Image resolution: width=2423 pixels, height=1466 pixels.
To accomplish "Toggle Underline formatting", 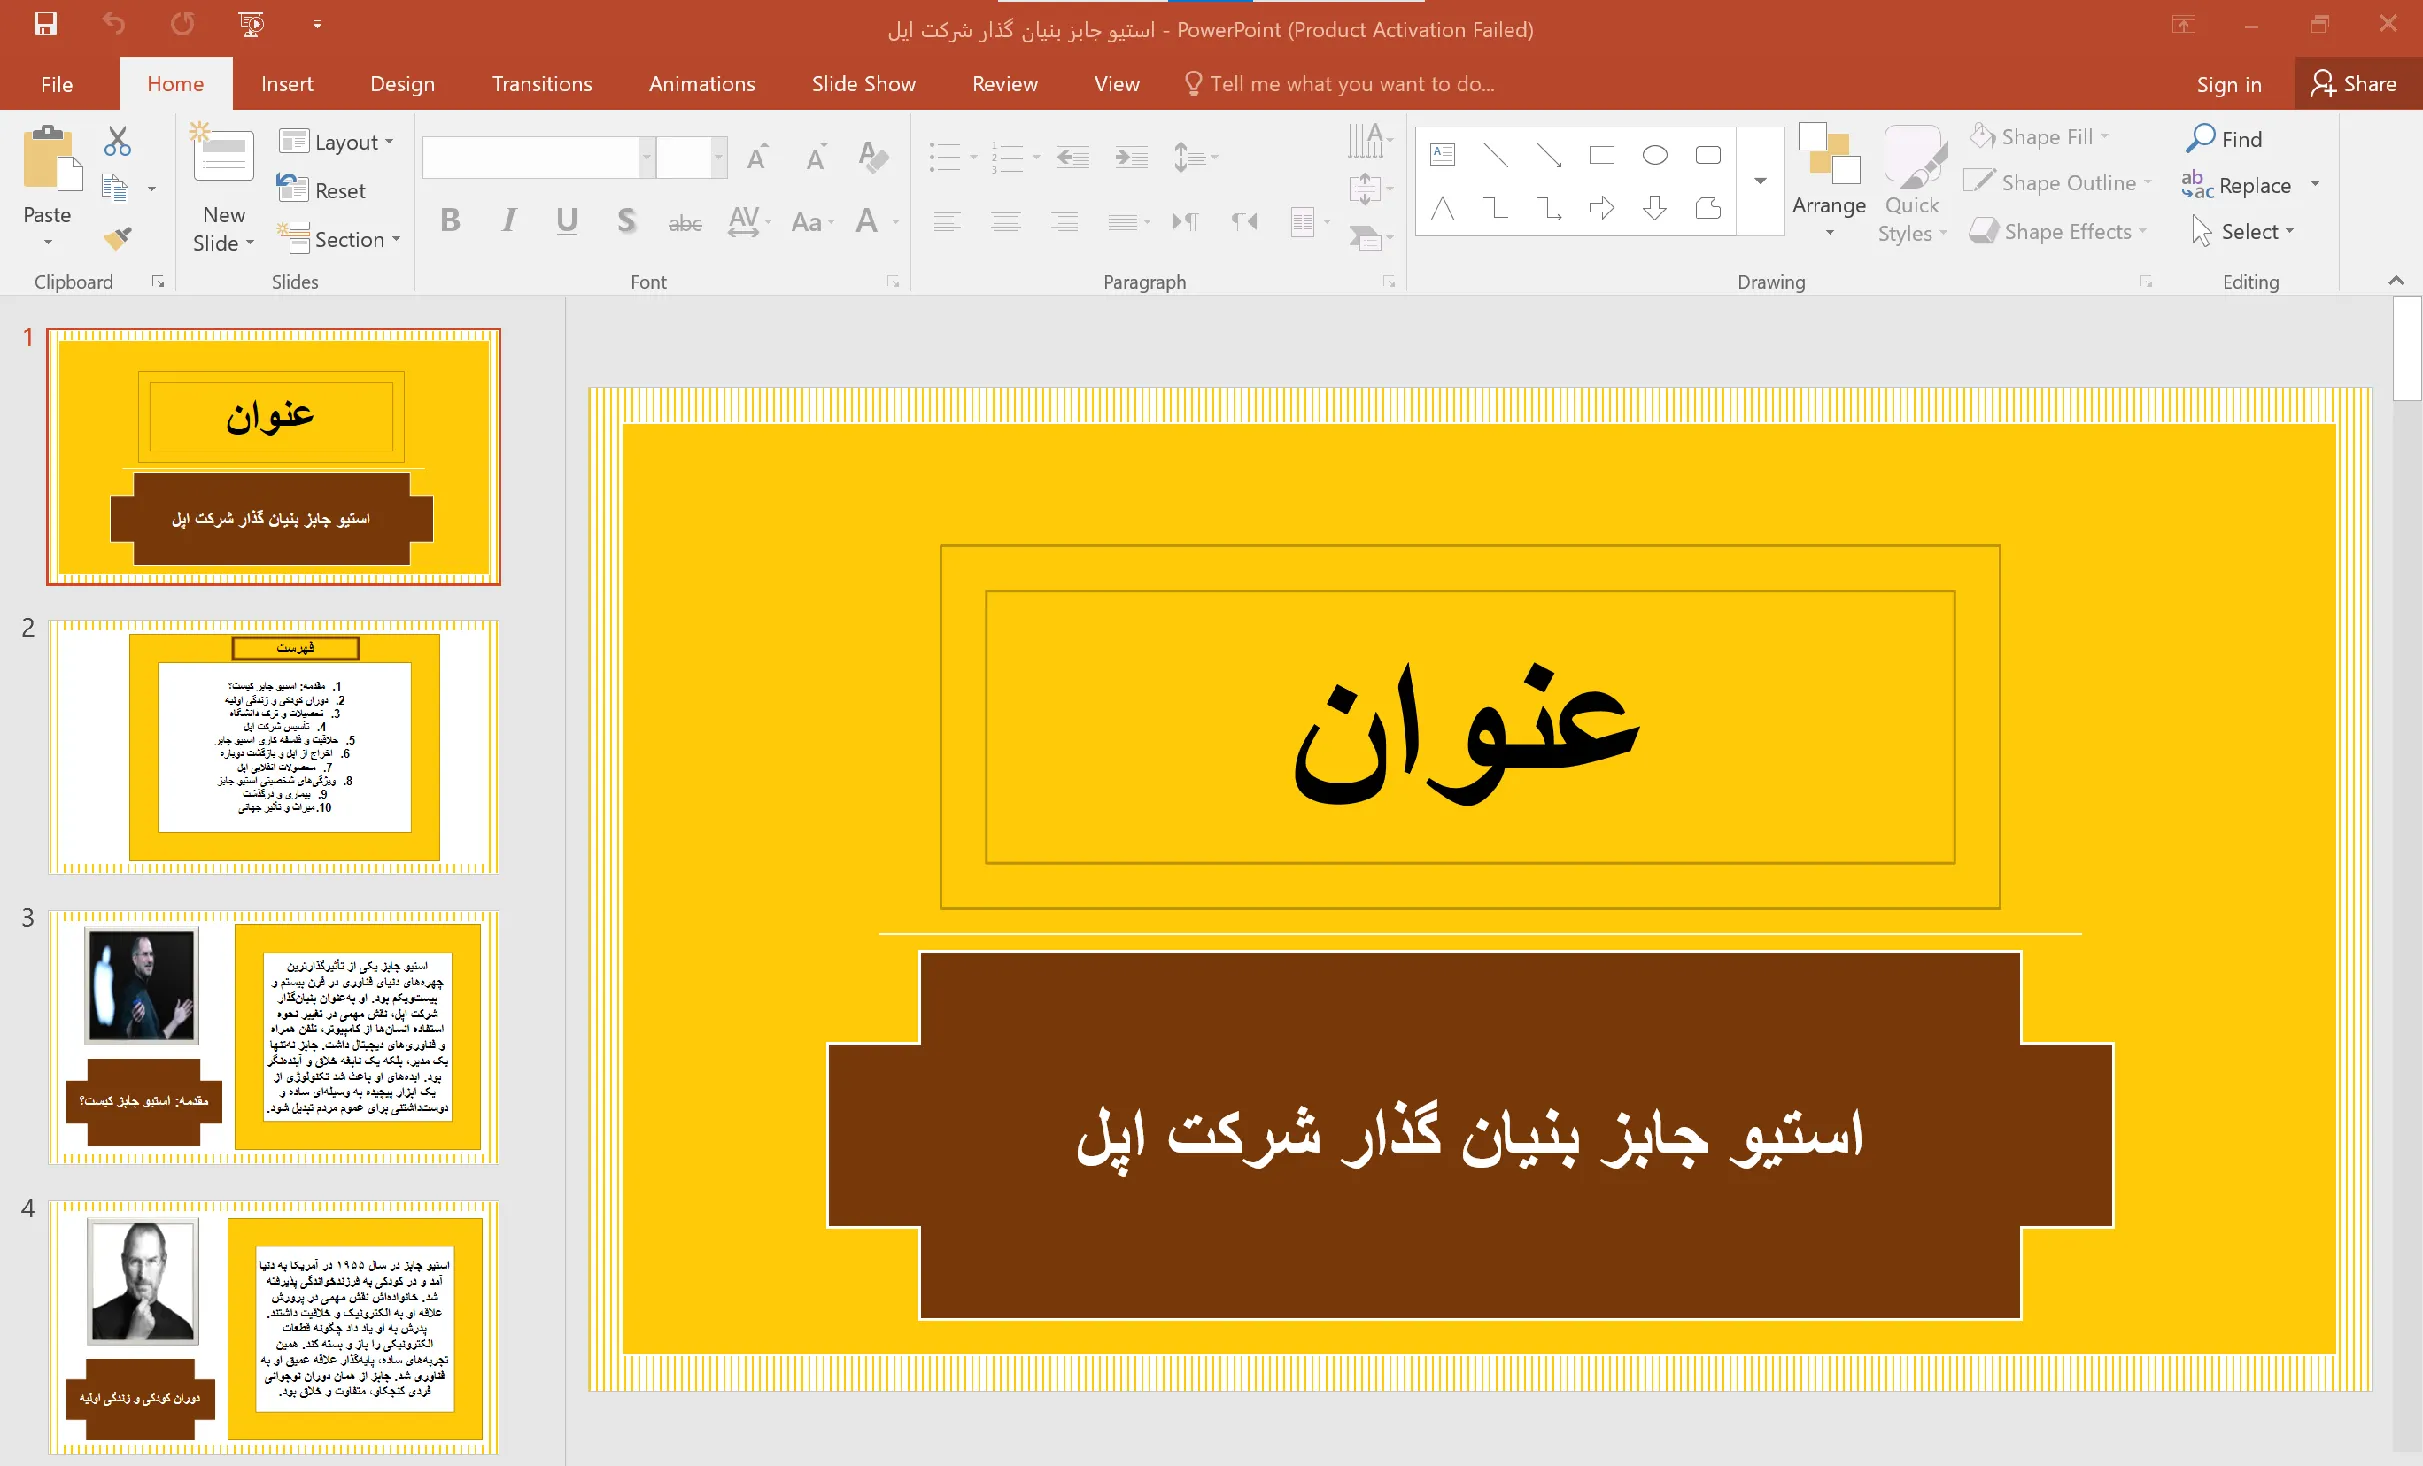I will 567,220.
